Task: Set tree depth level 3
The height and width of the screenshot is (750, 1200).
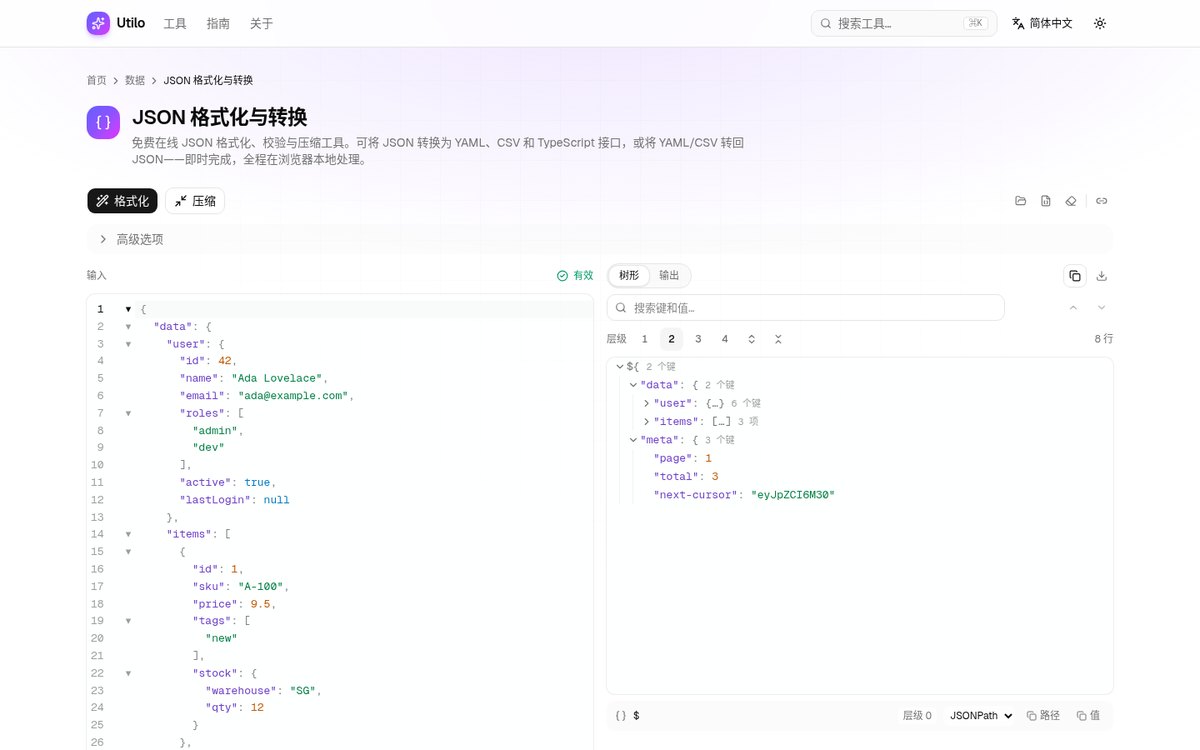Action: (x=698, y=339)
